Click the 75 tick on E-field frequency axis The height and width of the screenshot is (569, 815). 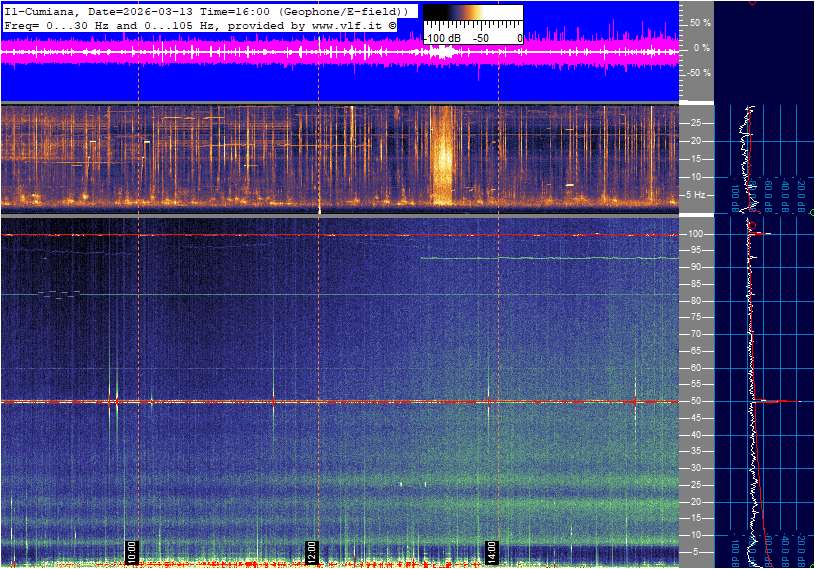tap(697, 317)
